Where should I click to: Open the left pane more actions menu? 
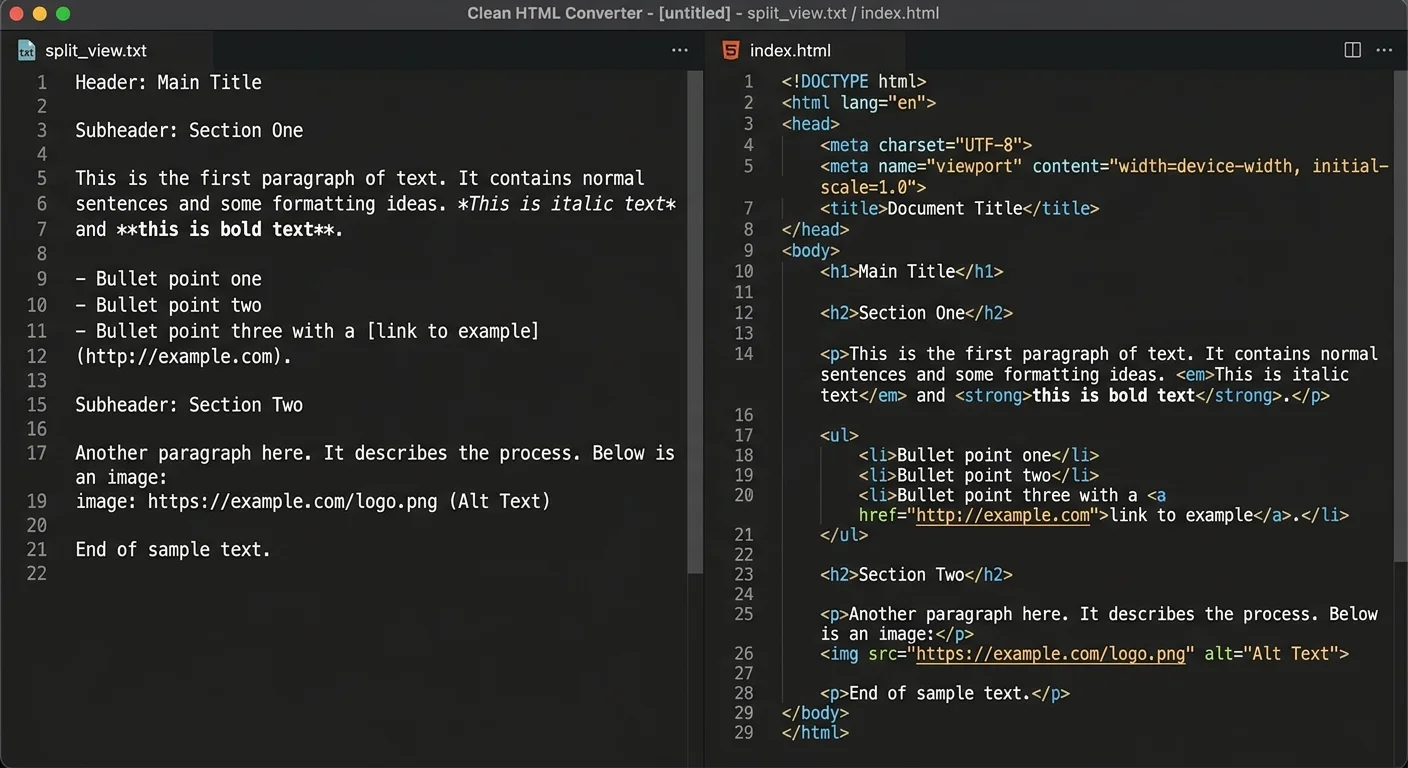[680, 50]
